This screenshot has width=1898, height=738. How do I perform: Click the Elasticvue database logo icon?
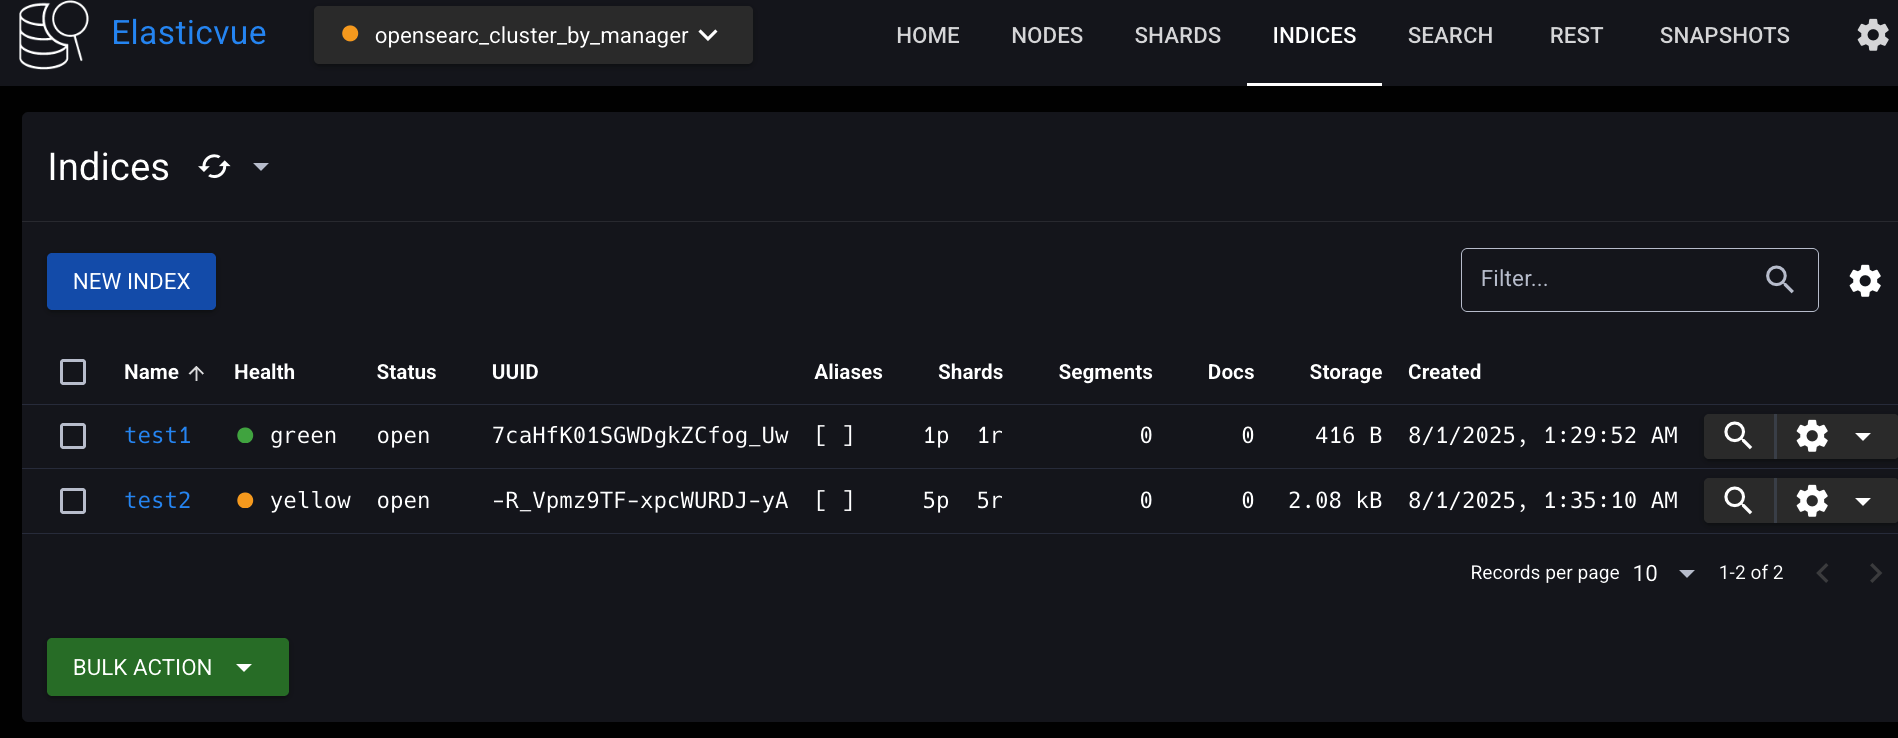click(x=53, y=35)
